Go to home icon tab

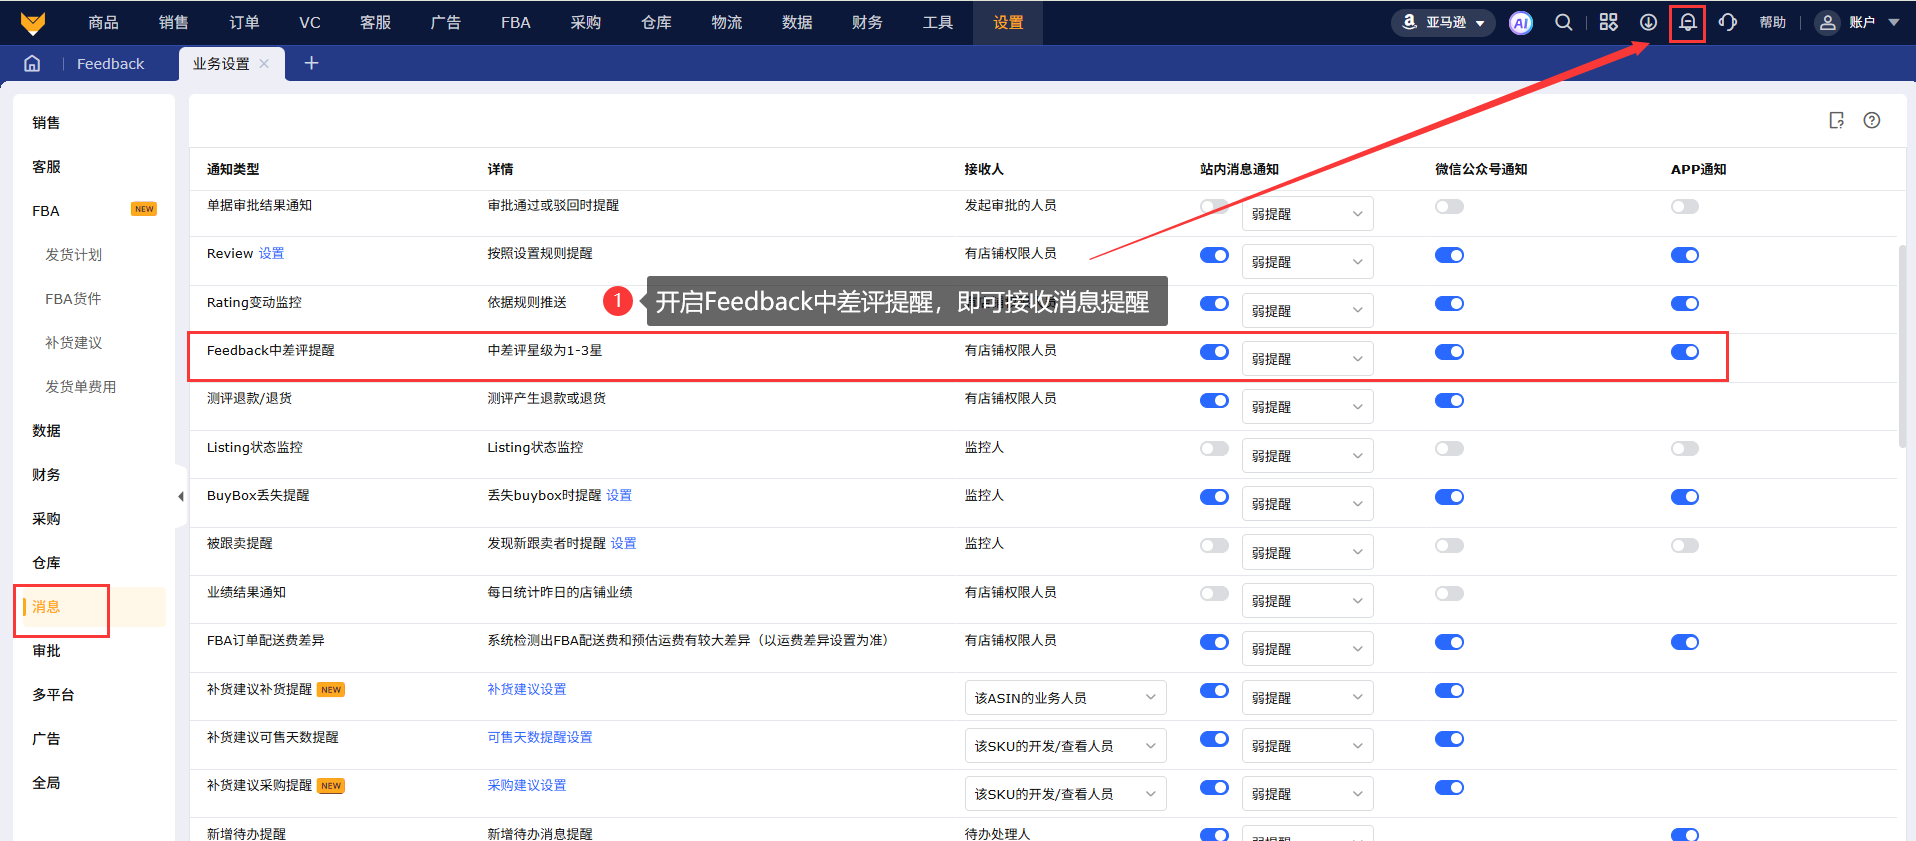coord(32,63)
